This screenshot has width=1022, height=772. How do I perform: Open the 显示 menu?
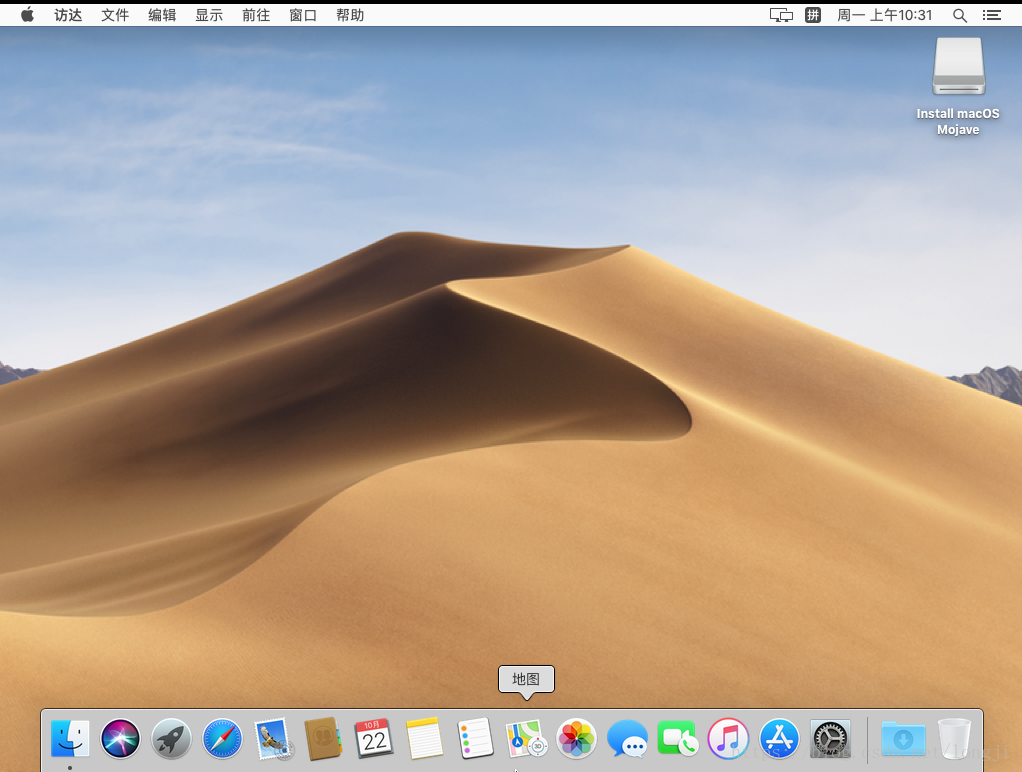[x=209, y=15]
